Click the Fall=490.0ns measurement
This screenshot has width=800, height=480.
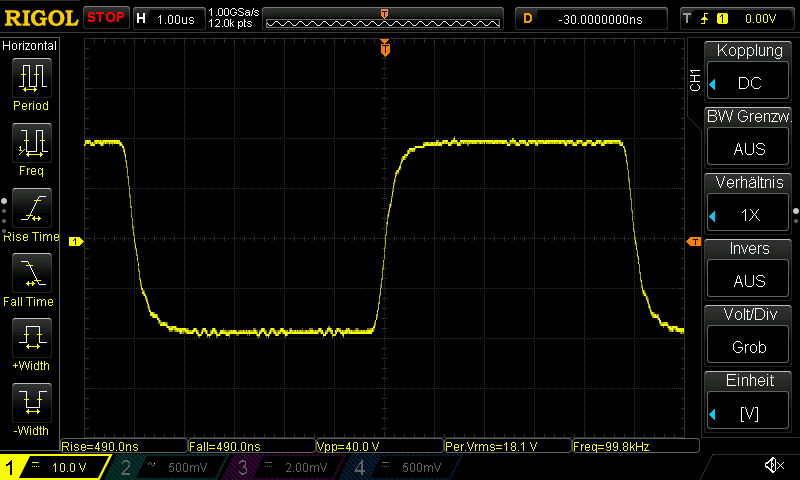[x=252, y=446]
